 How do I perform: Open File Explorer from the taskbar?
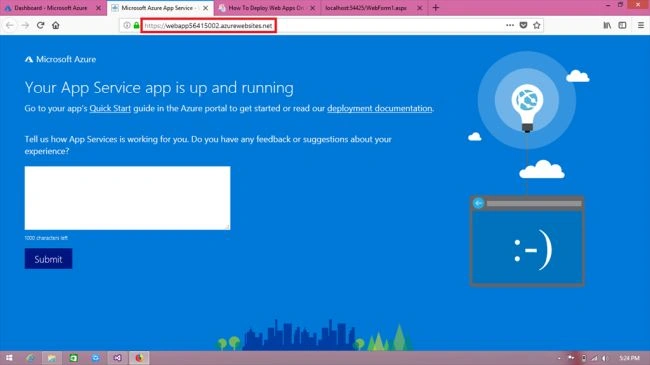(x=51, y=358)
